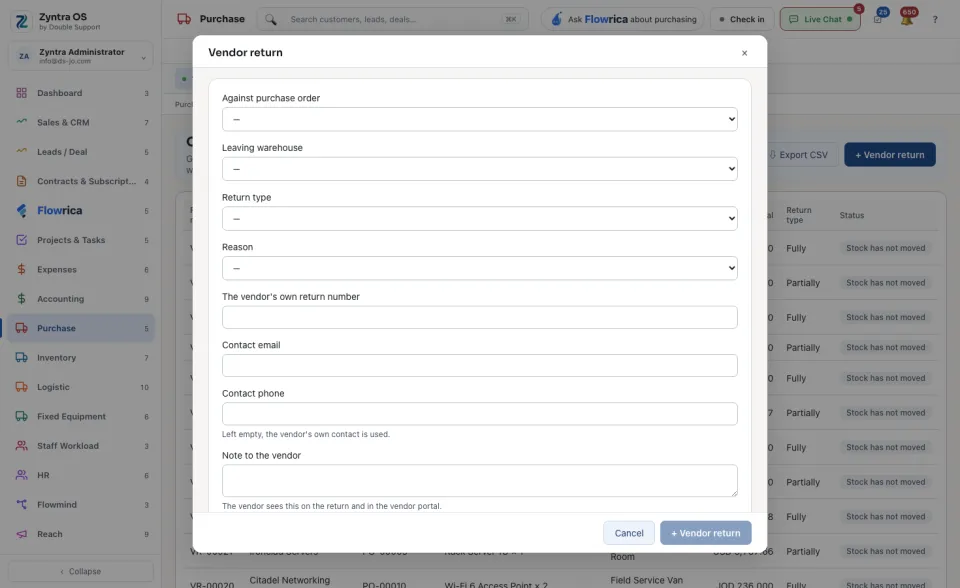Open the Expenses menu item

pyautogui.click(x=80, y=270)
